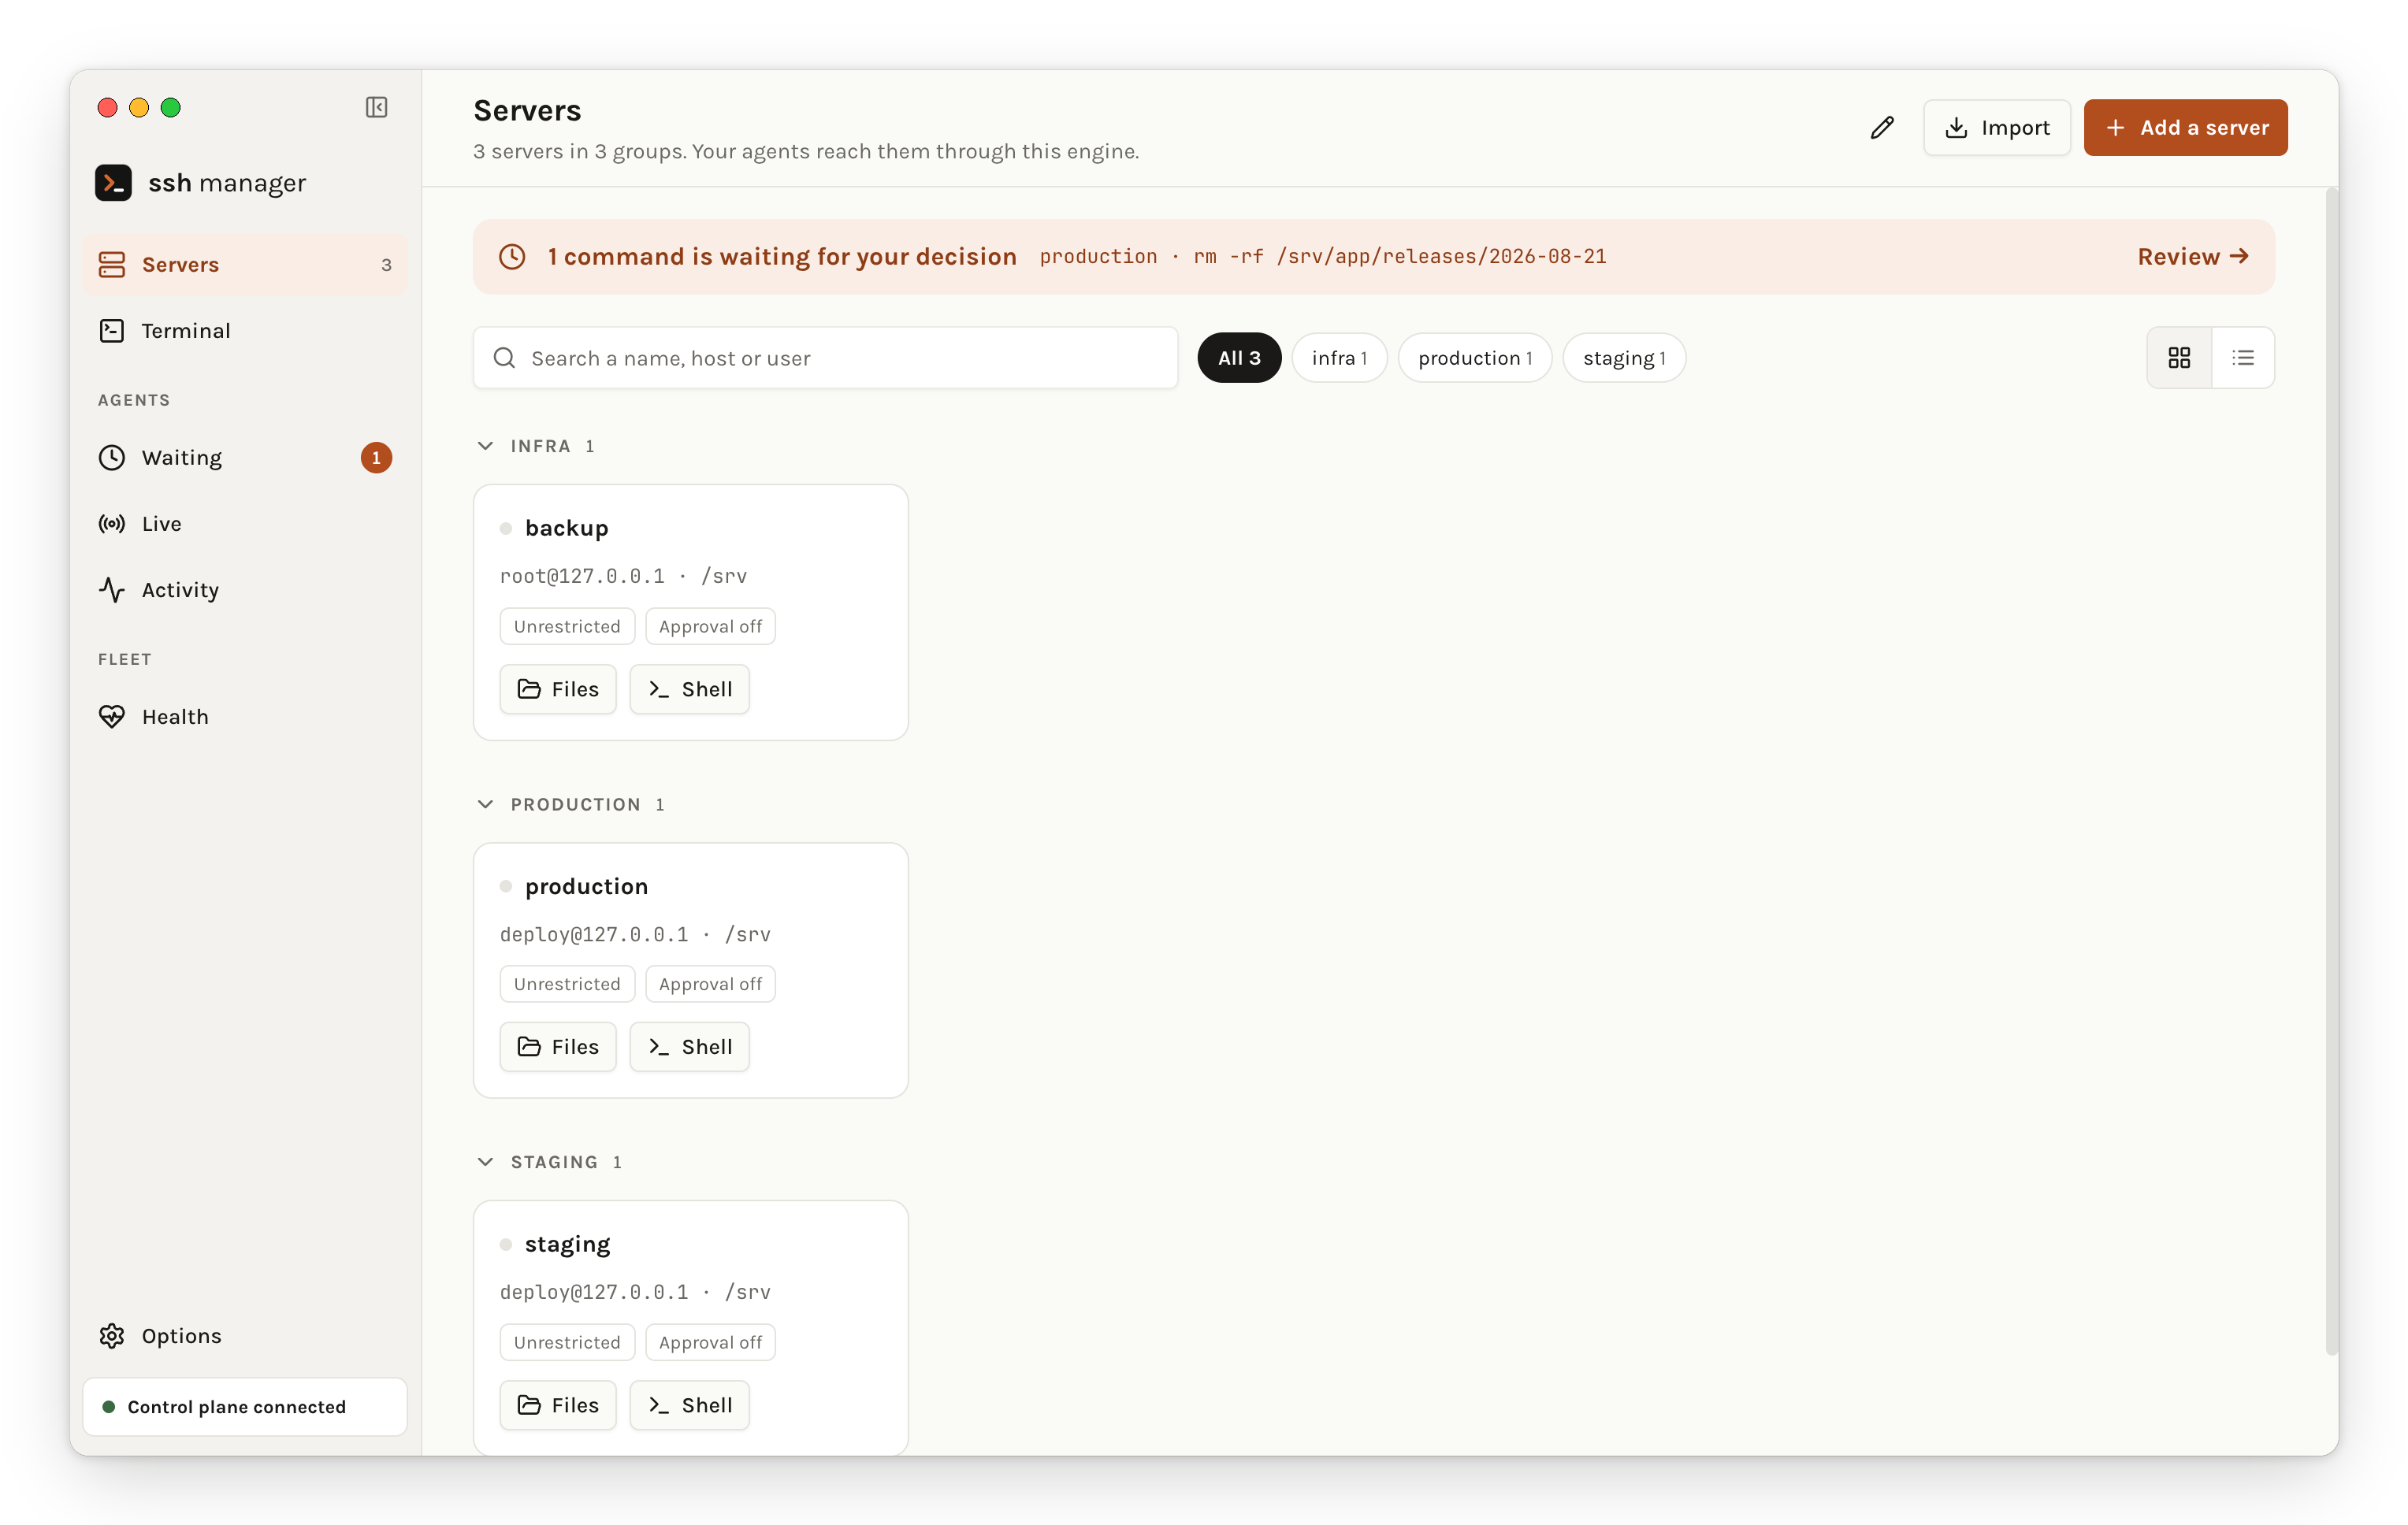Open the Servers section in sidebar
The width and height of the screenshot is (2408, 1525).
pyautogui.click(x=245, y=264)
